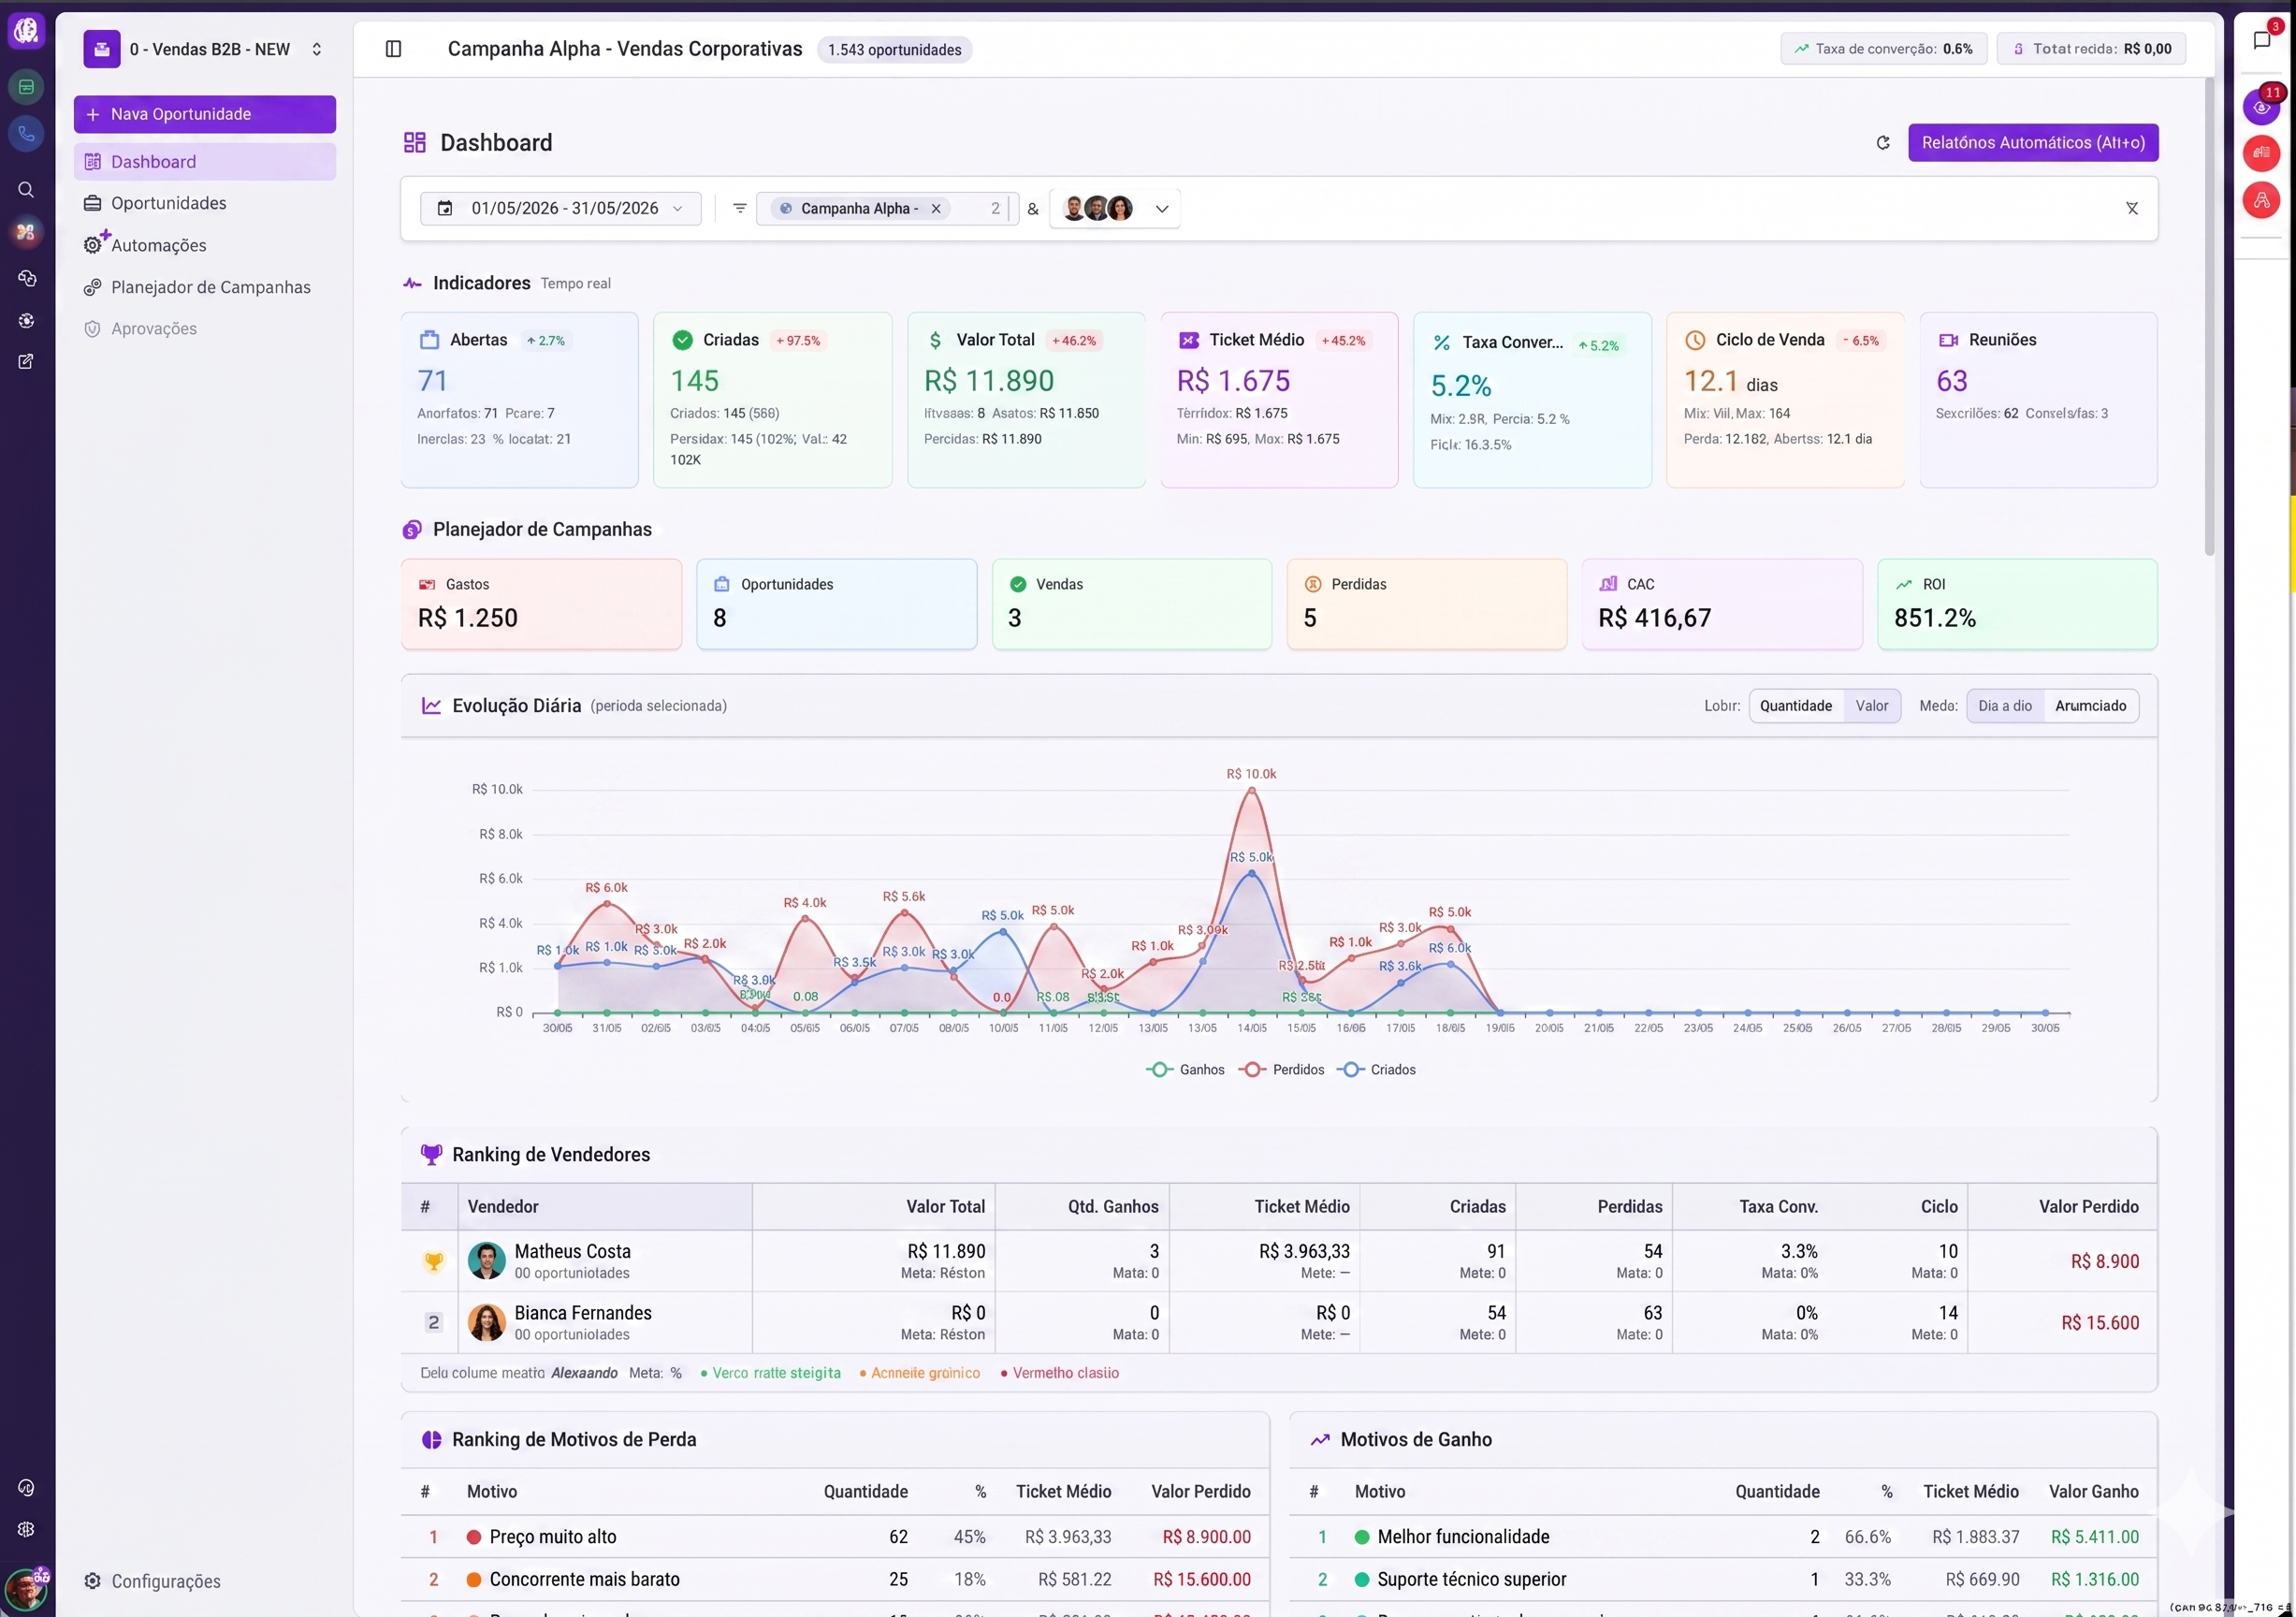Open the workspace switcher 0 - Vendas B2B - NEW

coord(206,49)
